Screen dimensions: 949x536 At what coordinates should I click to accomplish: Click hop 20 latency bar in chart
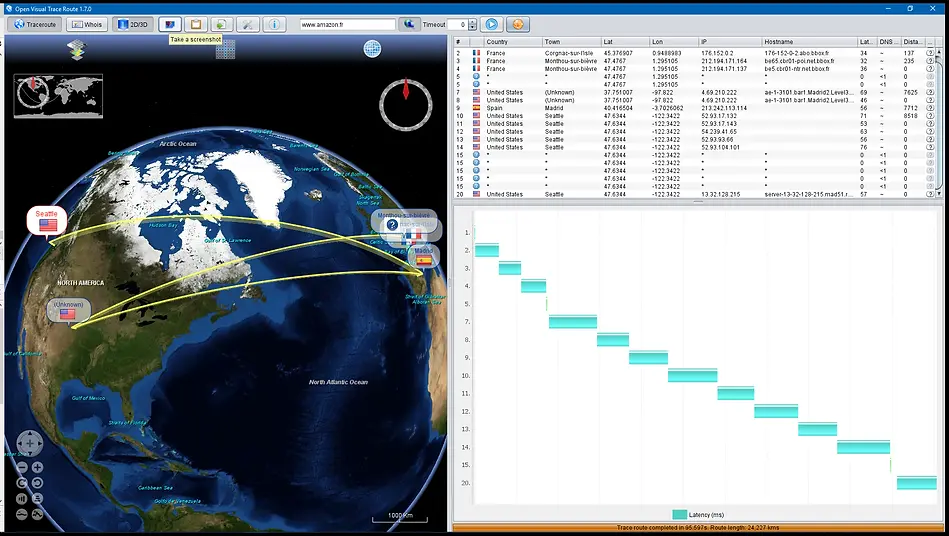click(917, 483)
